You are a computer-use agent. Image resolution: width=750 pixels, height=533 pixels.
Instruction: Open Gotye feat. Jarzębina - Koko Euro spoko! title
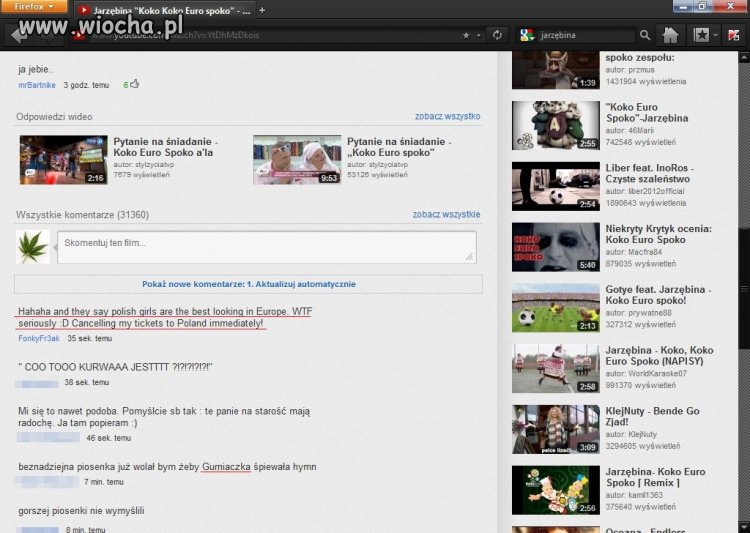pyautogui.click(x=658, y=295)
